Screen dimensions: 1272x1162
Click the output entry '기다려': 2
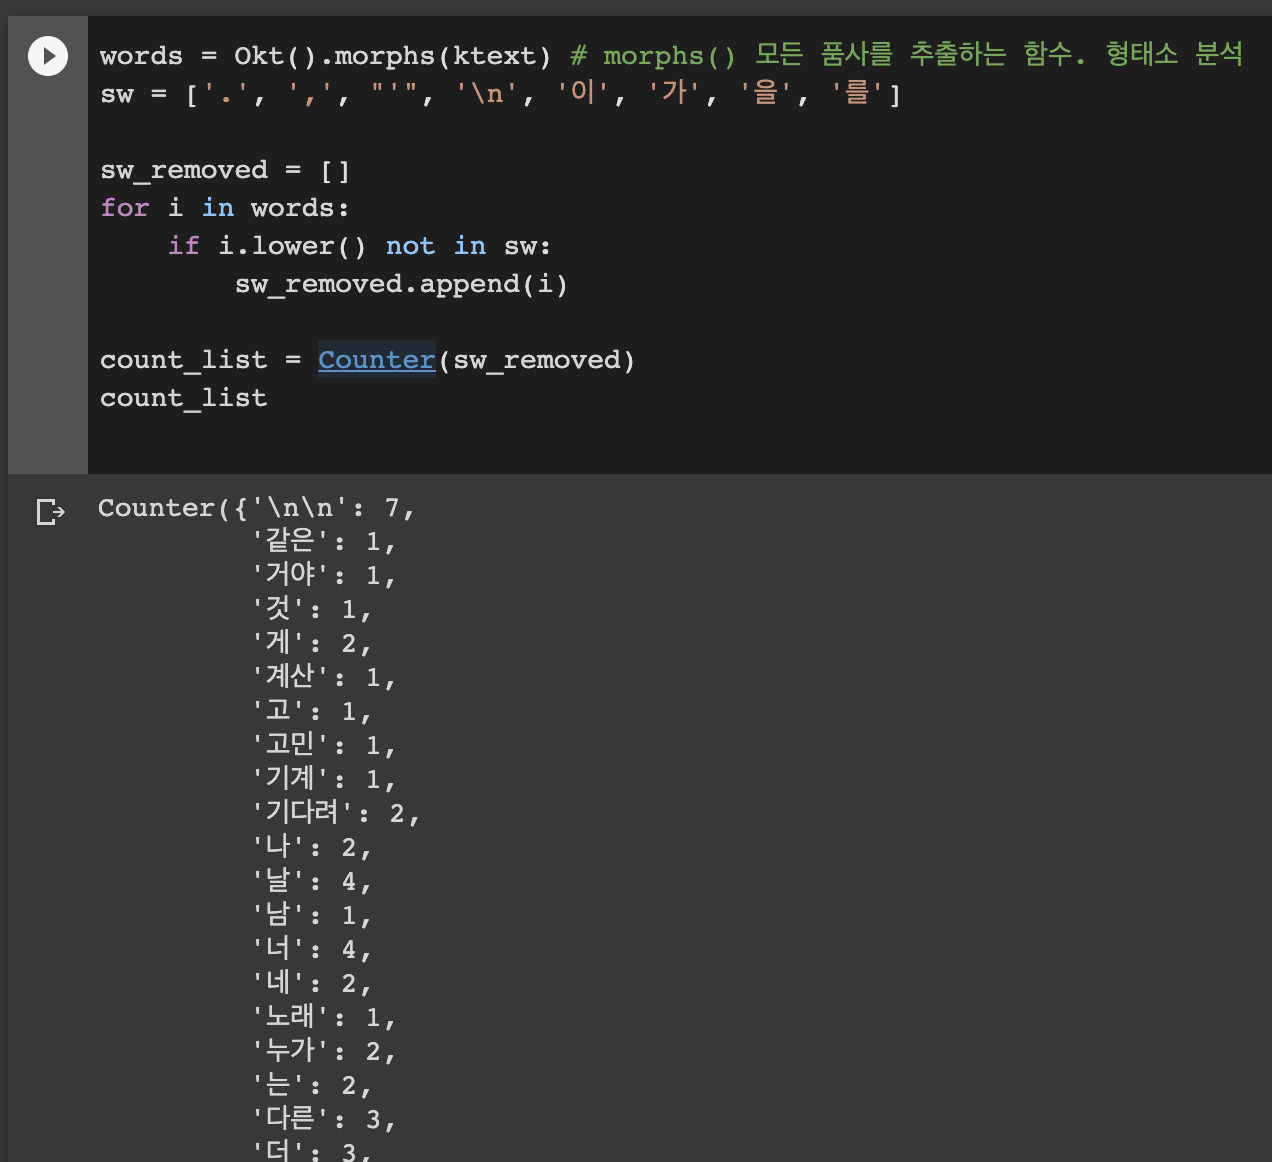pos(336,814)
